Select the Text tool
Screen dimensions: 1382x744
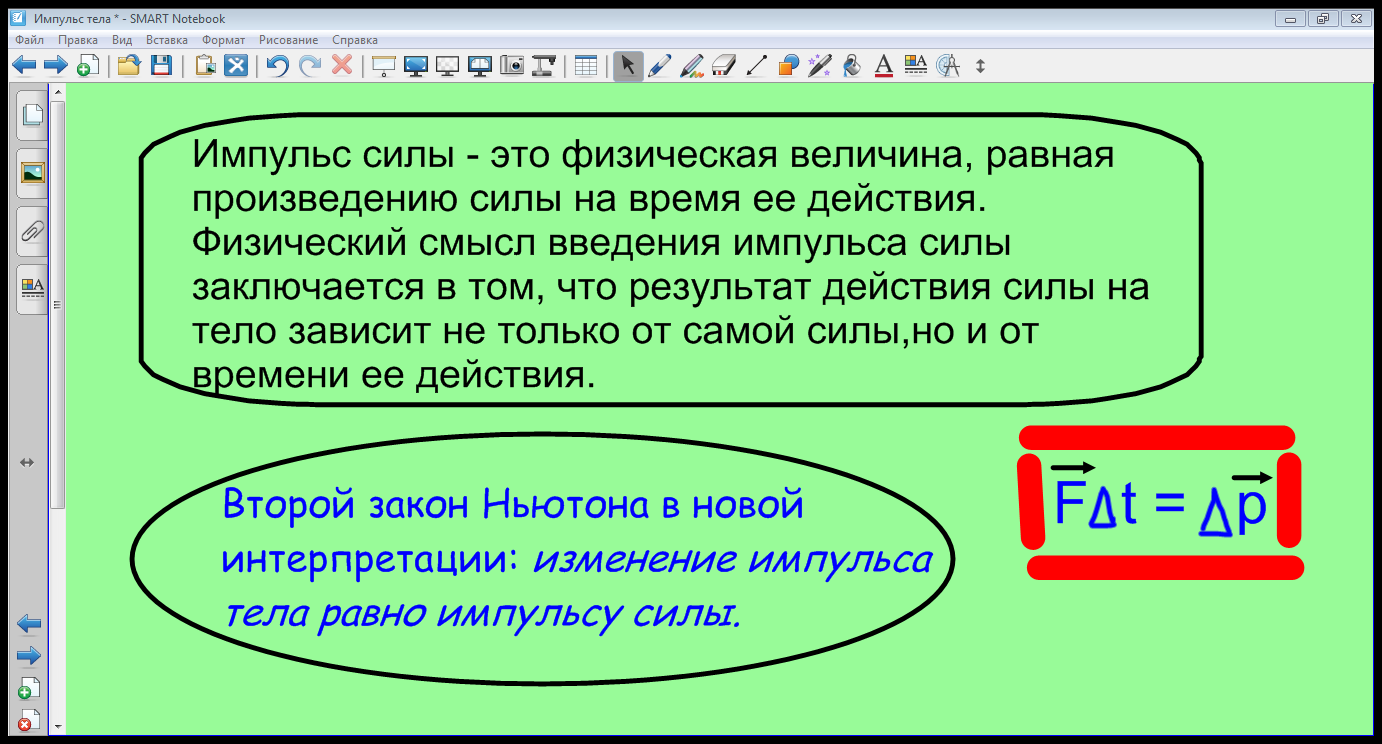883,66
